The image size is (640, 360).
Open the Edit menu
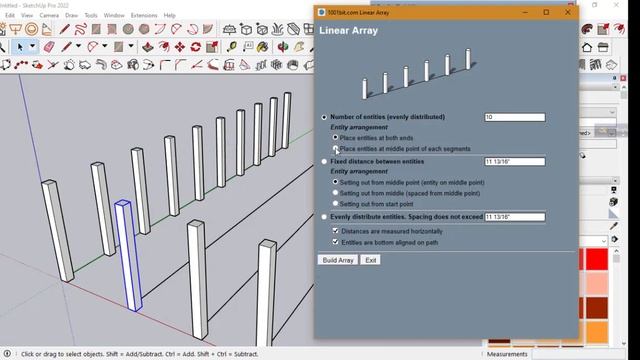click(x=10, y=15)
